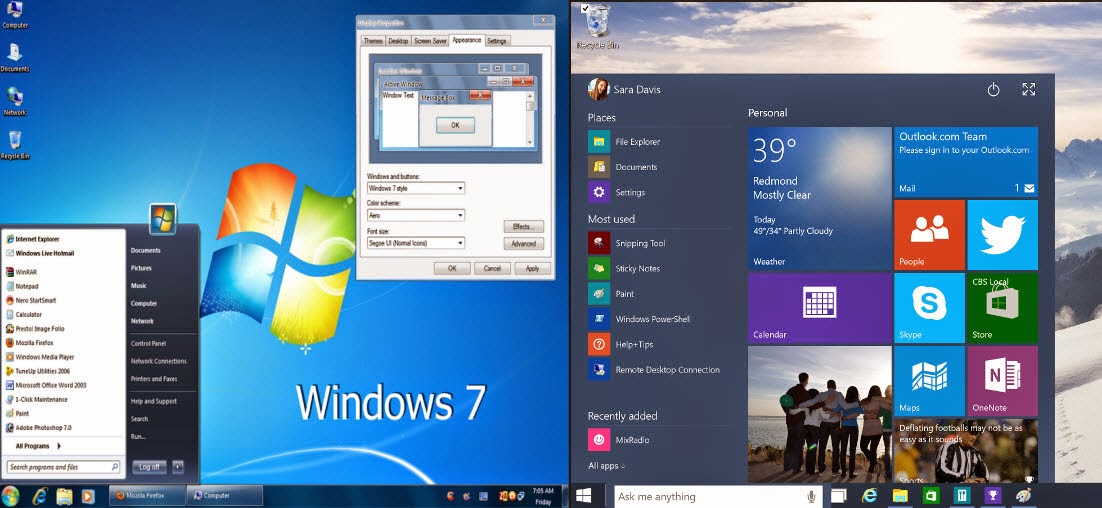Screen dimensions: 1102x508
Task: Click the Apply button
Action: [x=533, y=268]
